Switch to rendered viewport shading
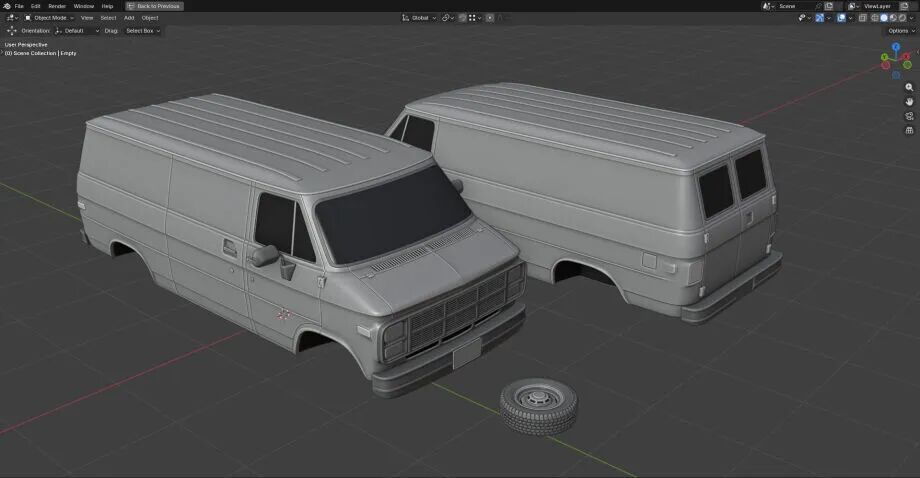Image resolution: width=920 pixels, height=478 pixels. pos(902,18)
